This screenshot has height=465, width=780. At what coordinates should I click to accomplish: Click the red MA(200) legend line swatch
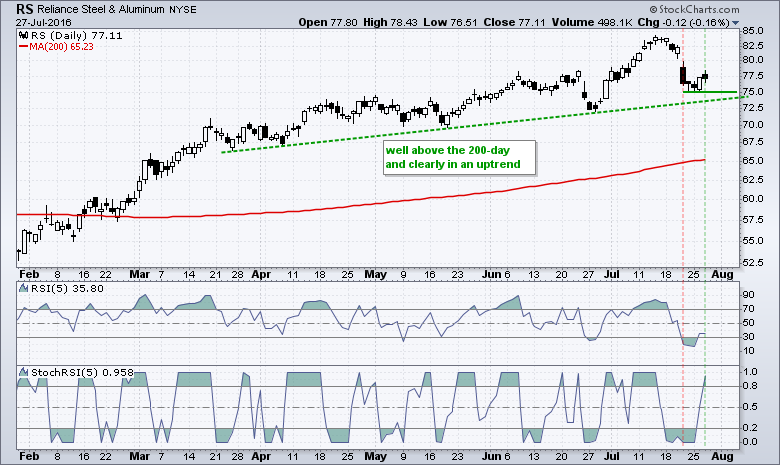click(23, 47)
